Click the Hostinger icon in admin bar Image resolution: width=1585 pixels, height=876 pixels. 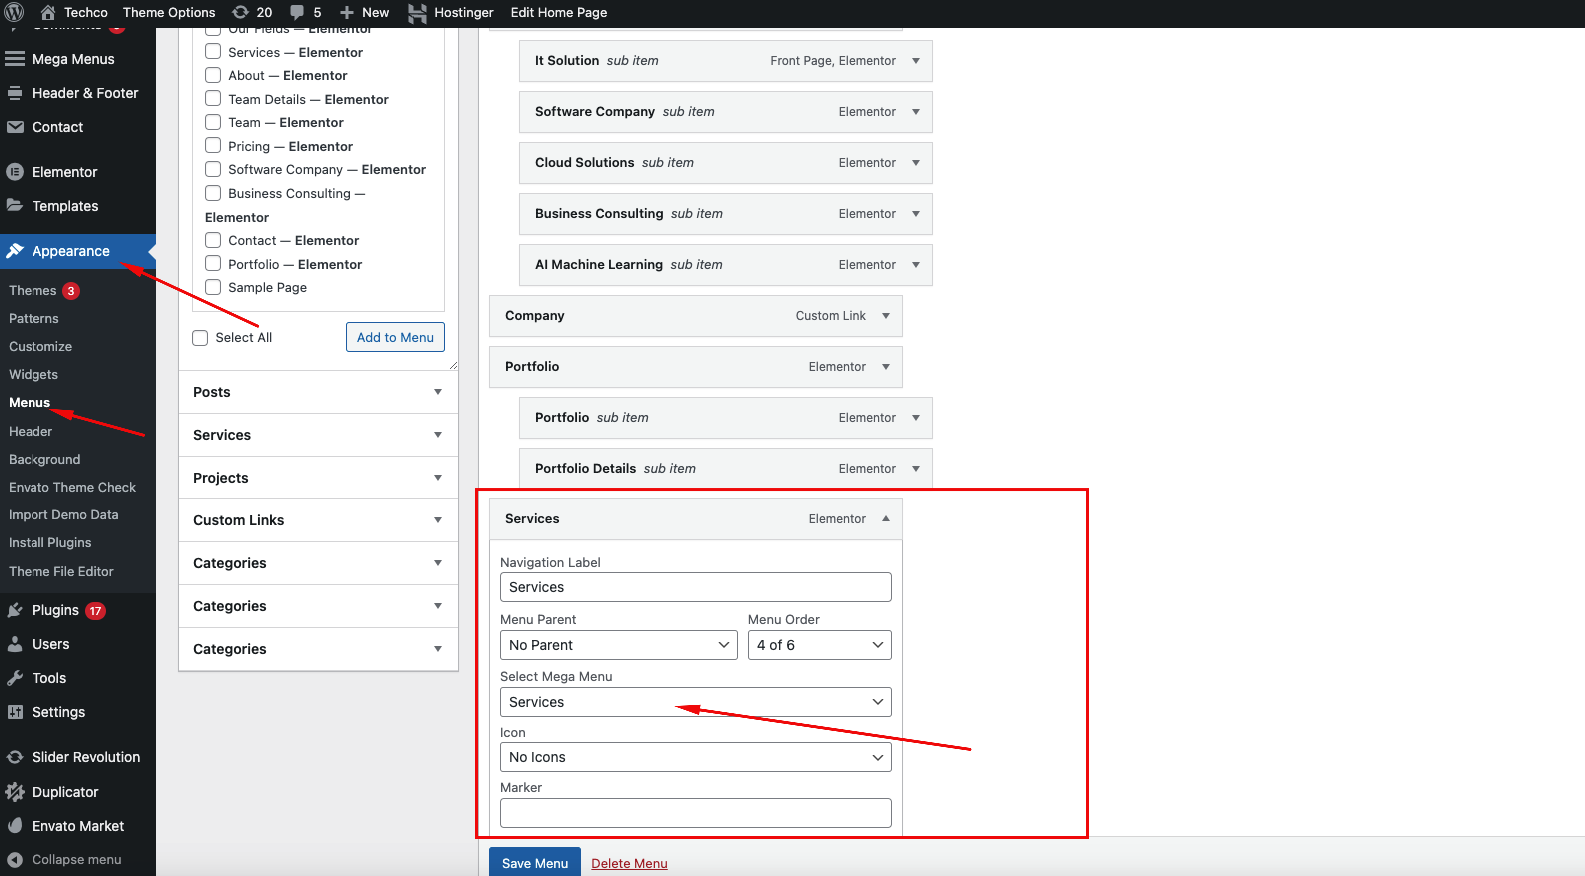(417, 12)
